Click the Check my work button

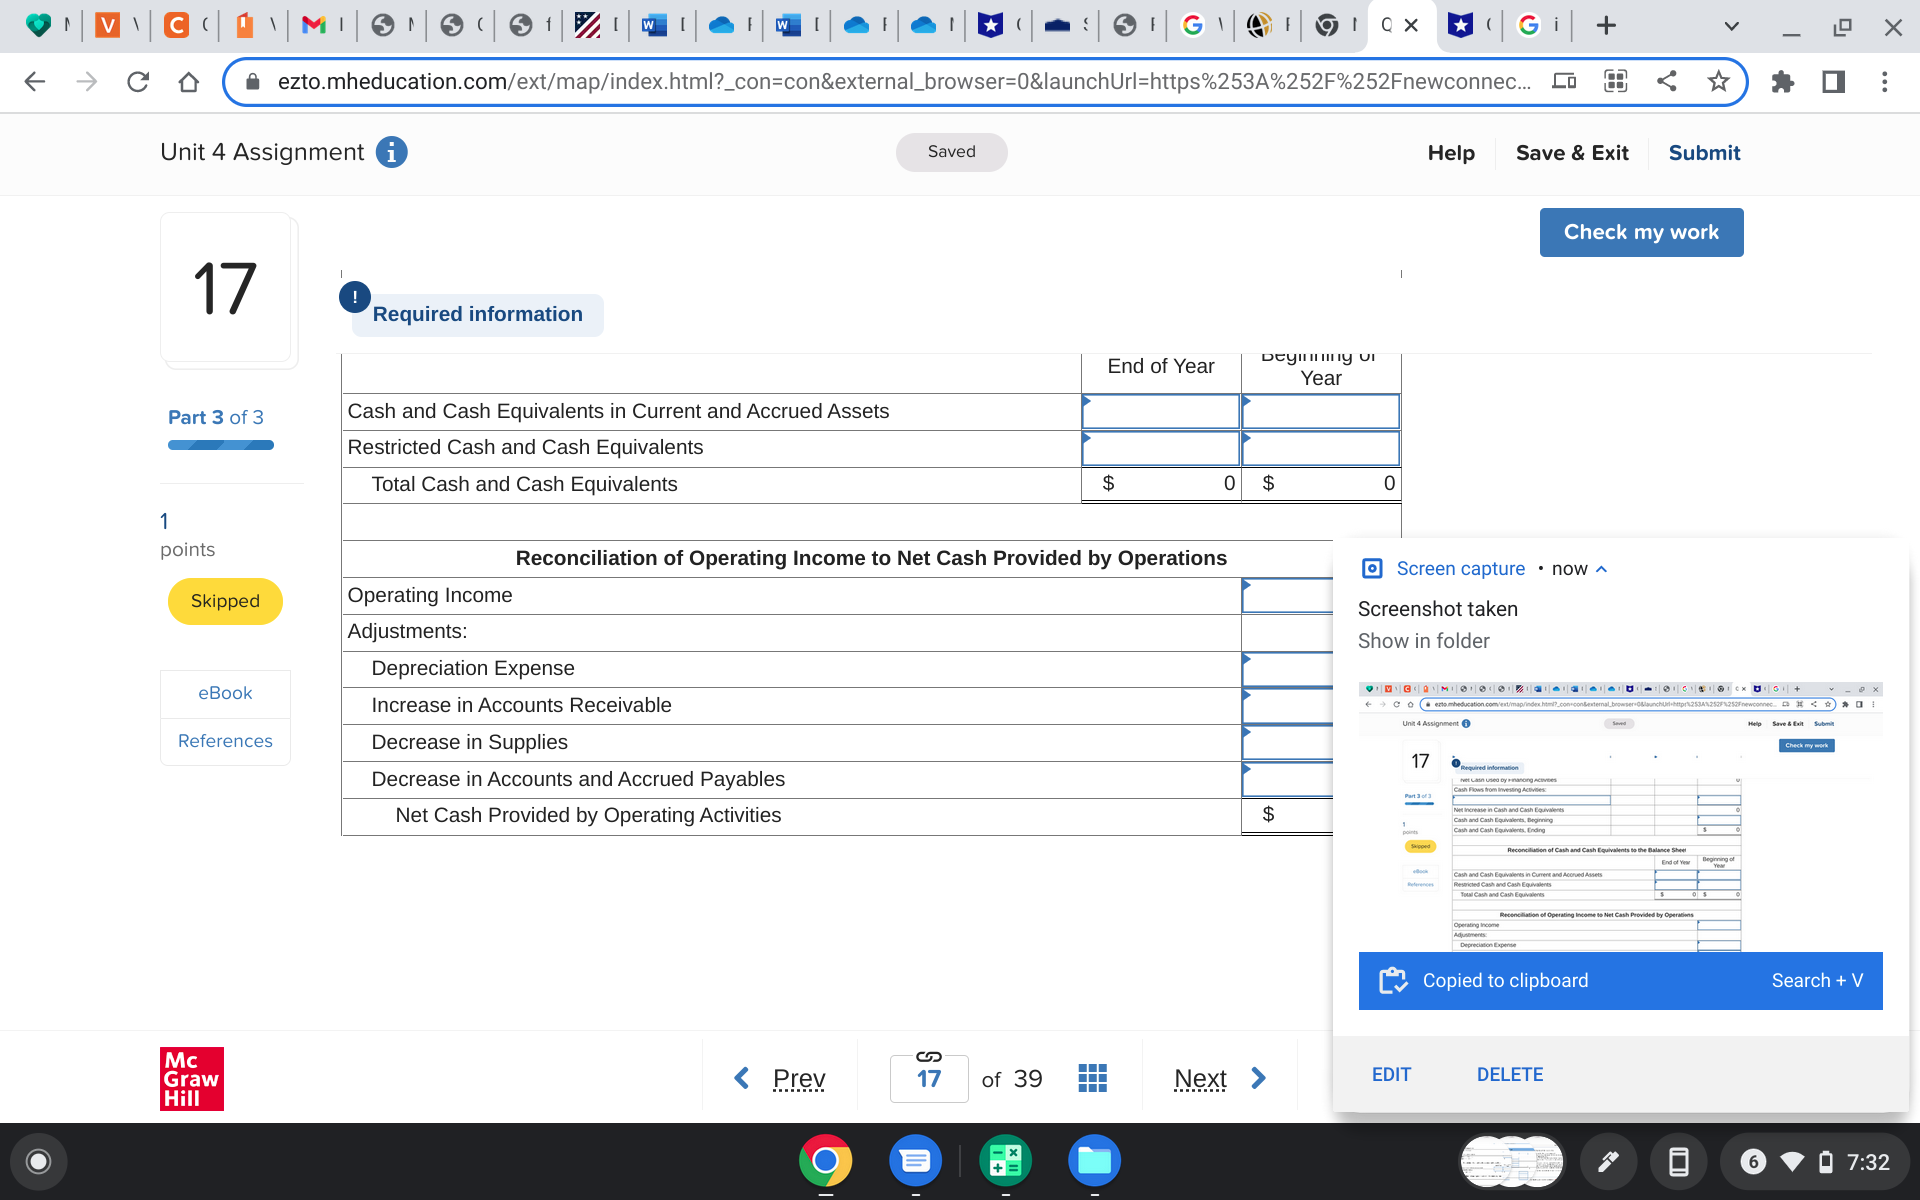click(x=1641, y=232)
